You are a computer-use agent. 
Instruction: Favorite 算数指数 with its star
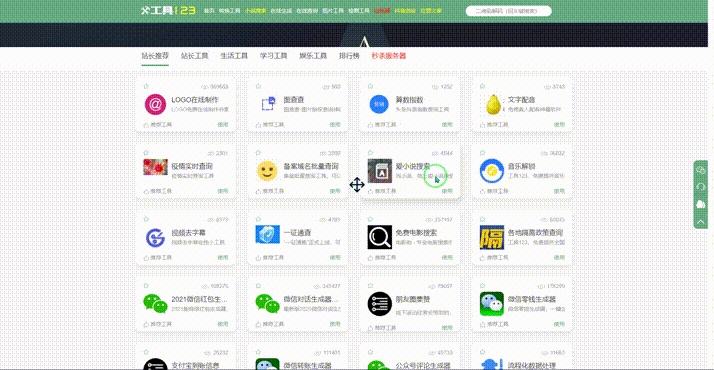click(x=370, y=86)
